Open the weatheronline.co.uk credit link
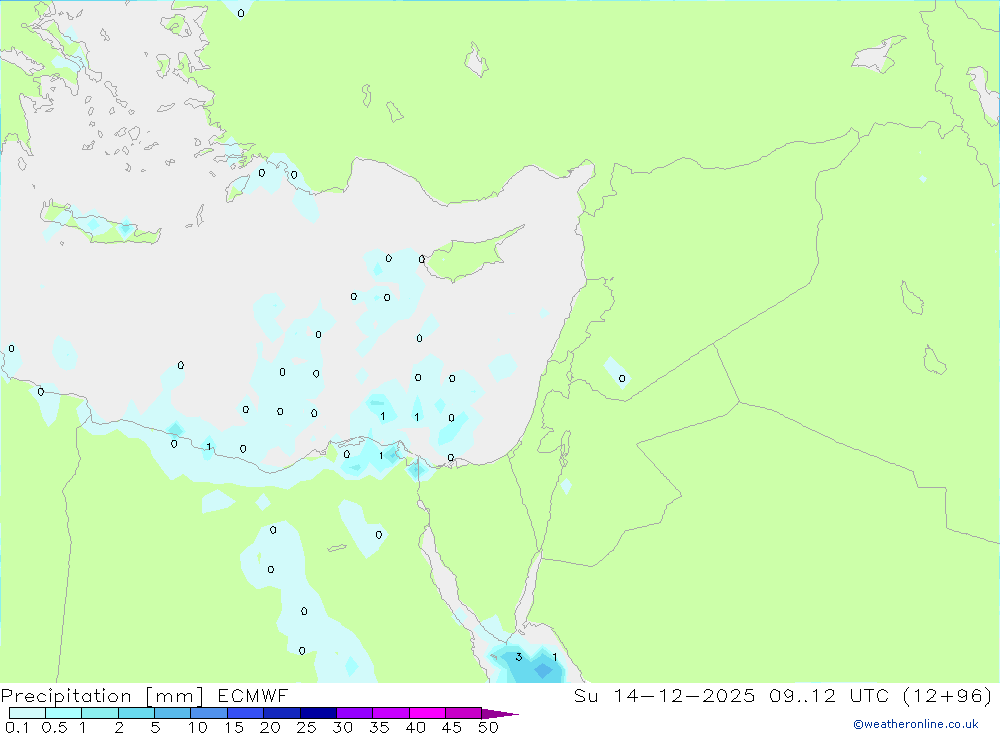Image resolution: width=1000 pixels, height=733 pixels. [916, 724]
